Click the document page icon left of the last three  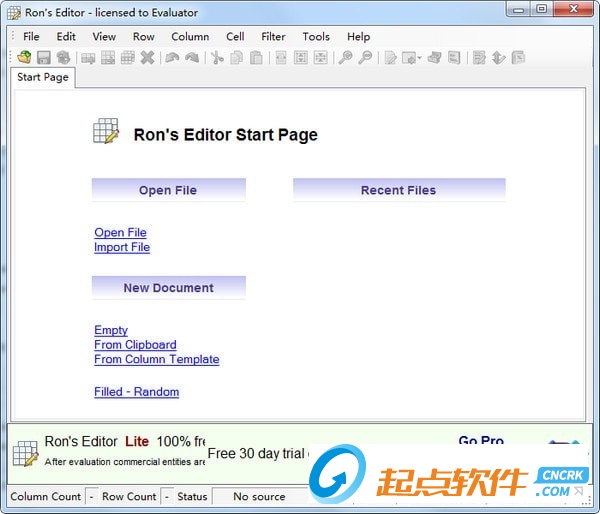point(454,58)
